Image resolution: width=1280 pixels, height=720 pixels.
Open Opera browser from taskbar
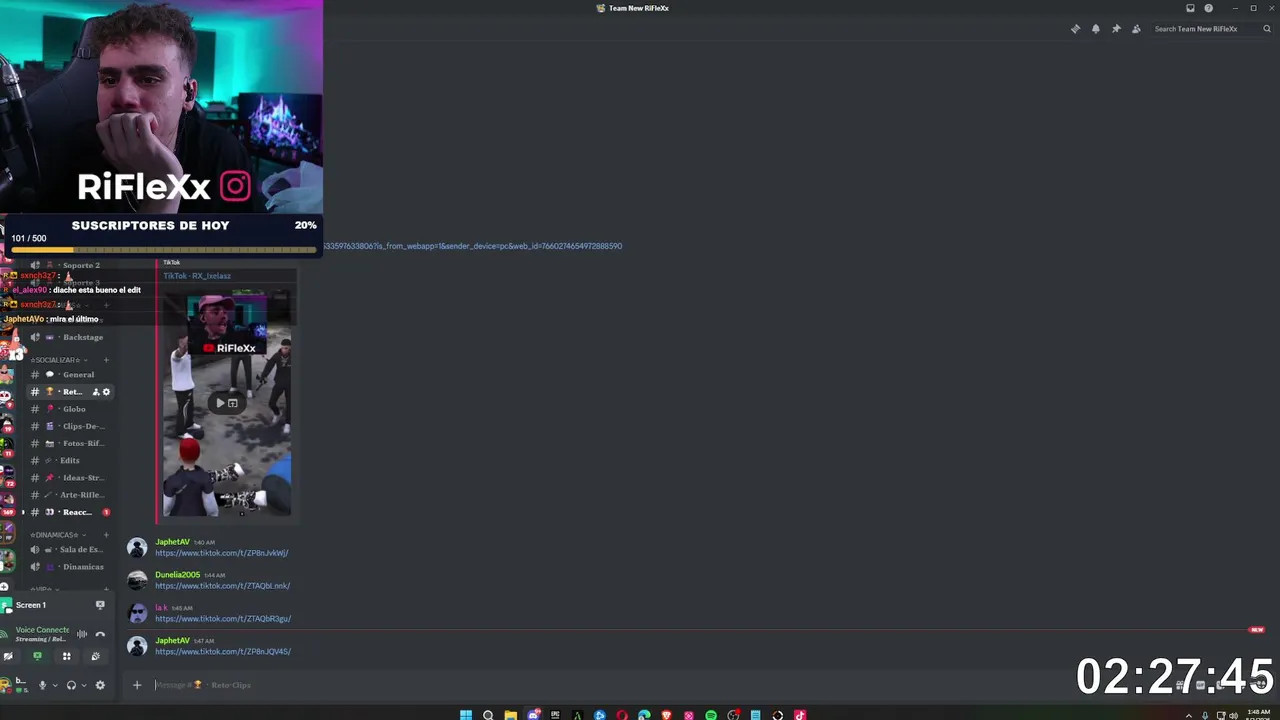tap(622, 715)
